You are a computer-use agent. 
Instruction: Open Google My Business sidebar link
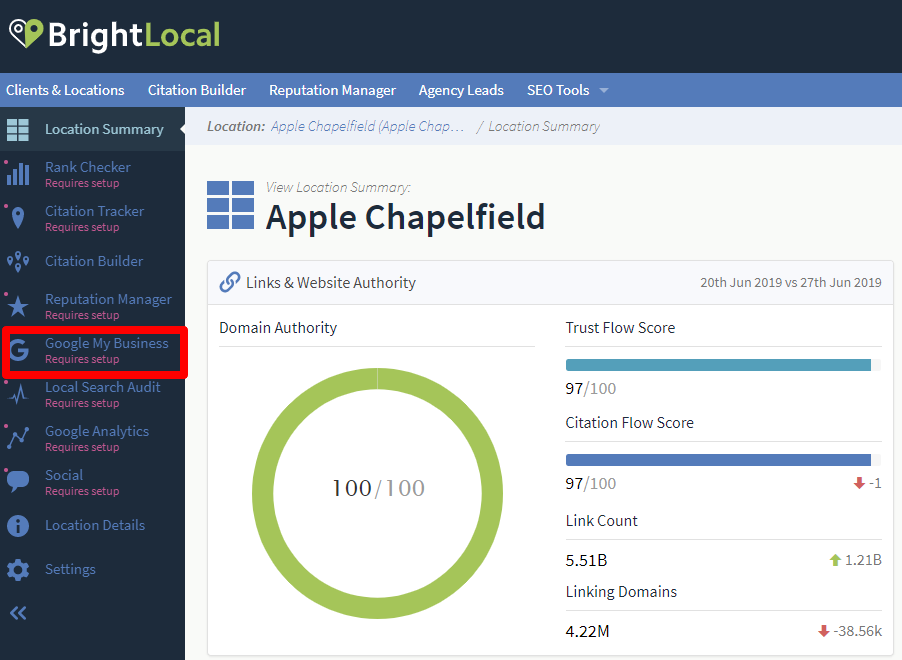tap(107, 344)
